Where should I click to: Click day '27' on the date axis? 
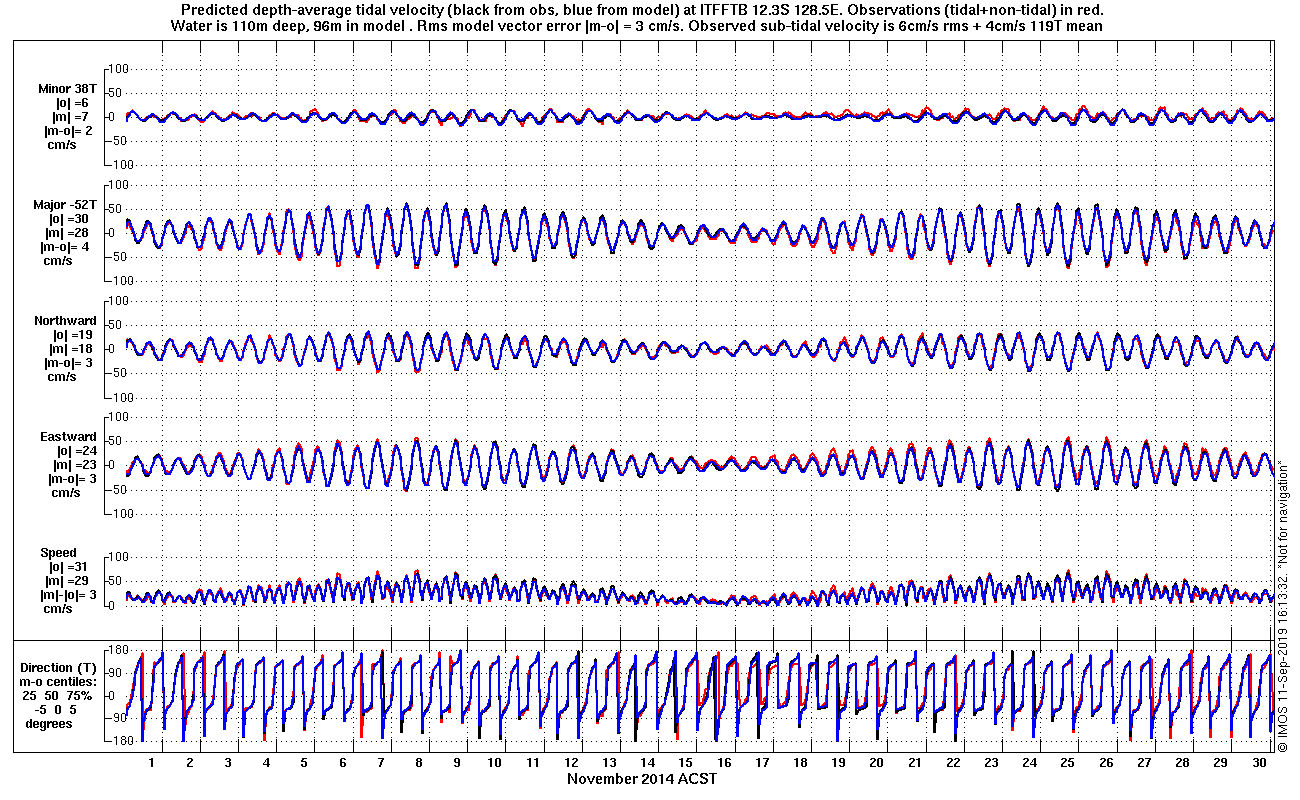tap(1144, 762)
